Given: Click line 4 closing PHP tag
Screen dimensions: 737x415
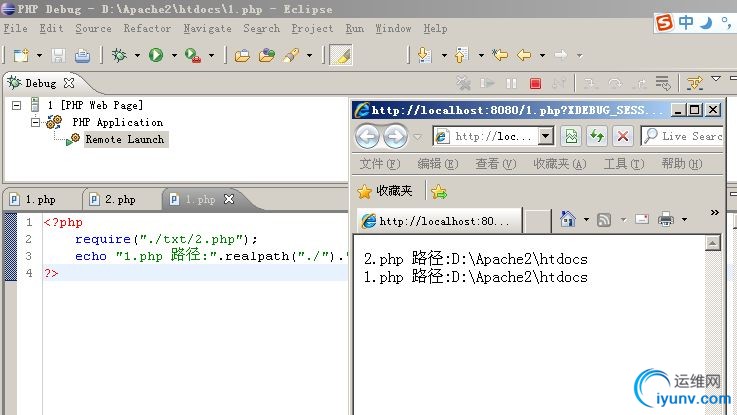Looking at the screenshot, I should (51, 273).
